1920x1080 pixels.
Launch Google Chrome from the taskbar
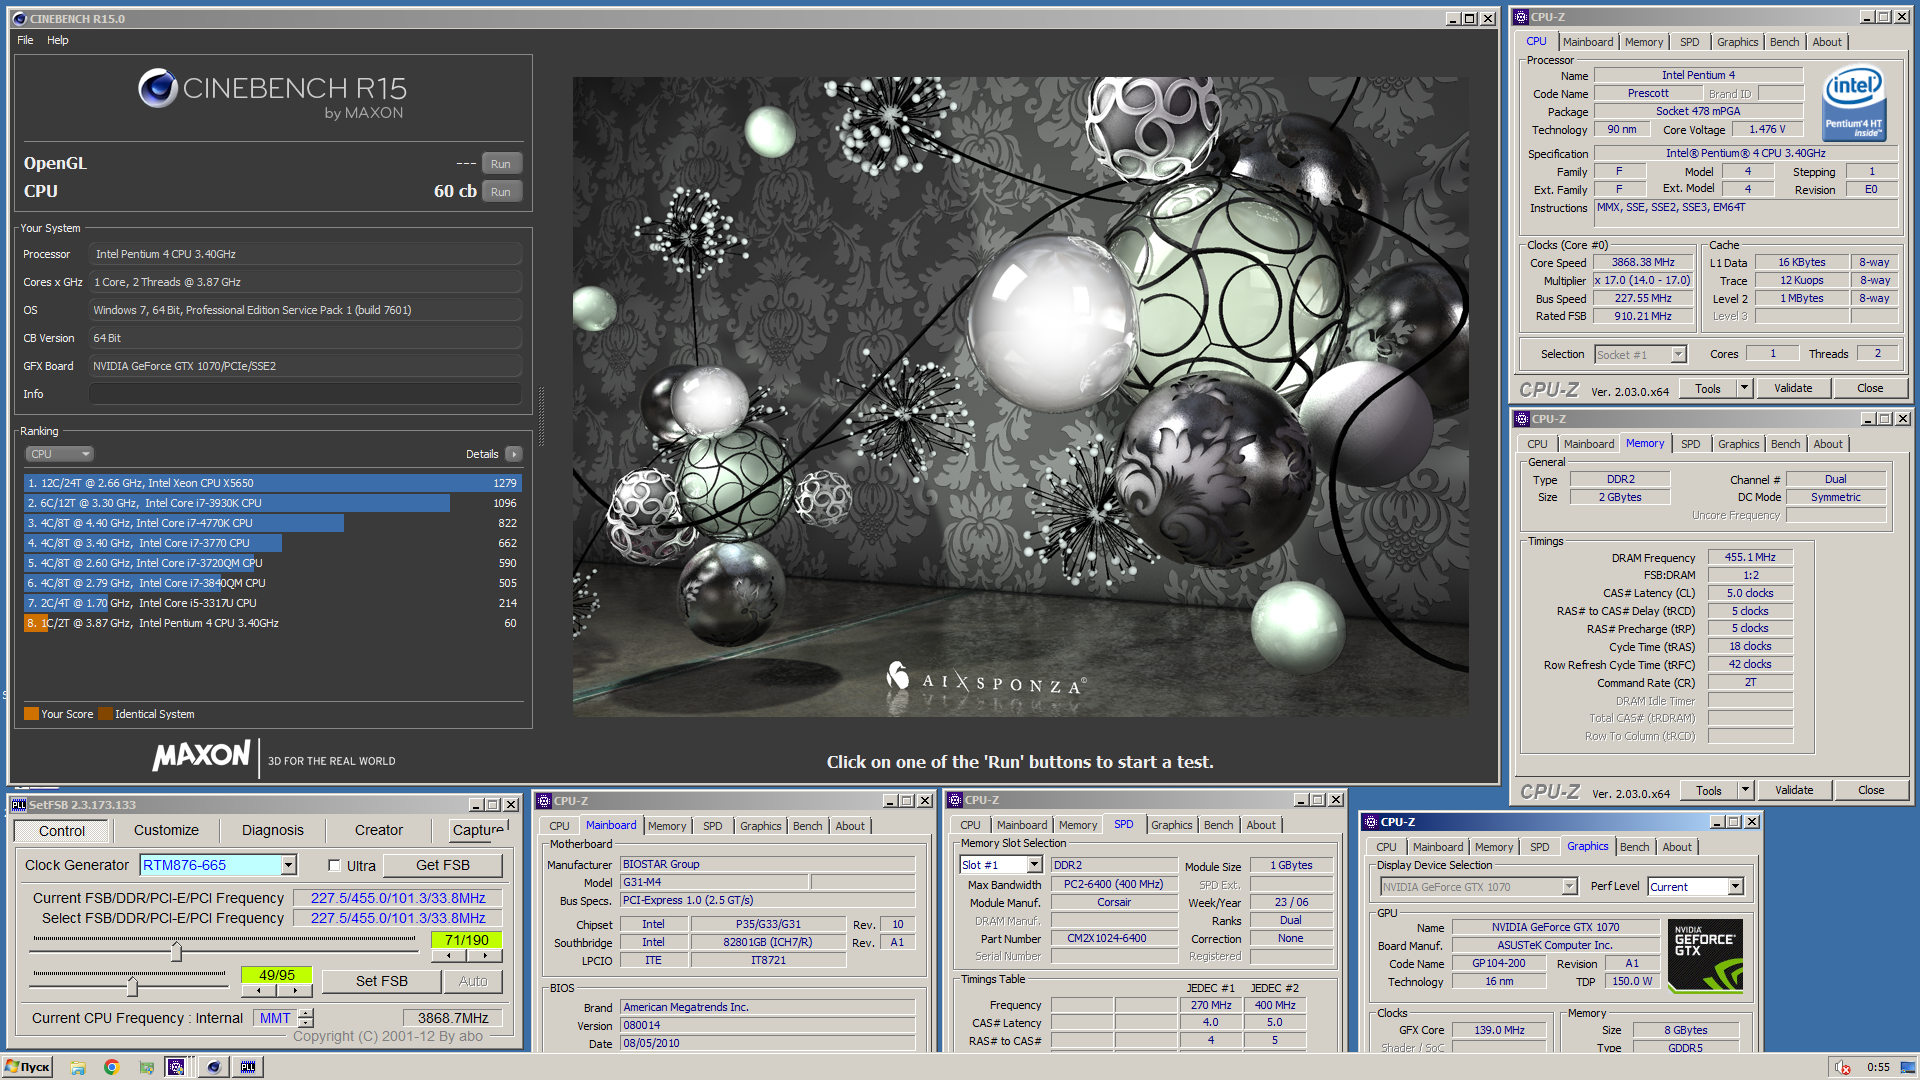(x=112, y=1067)
